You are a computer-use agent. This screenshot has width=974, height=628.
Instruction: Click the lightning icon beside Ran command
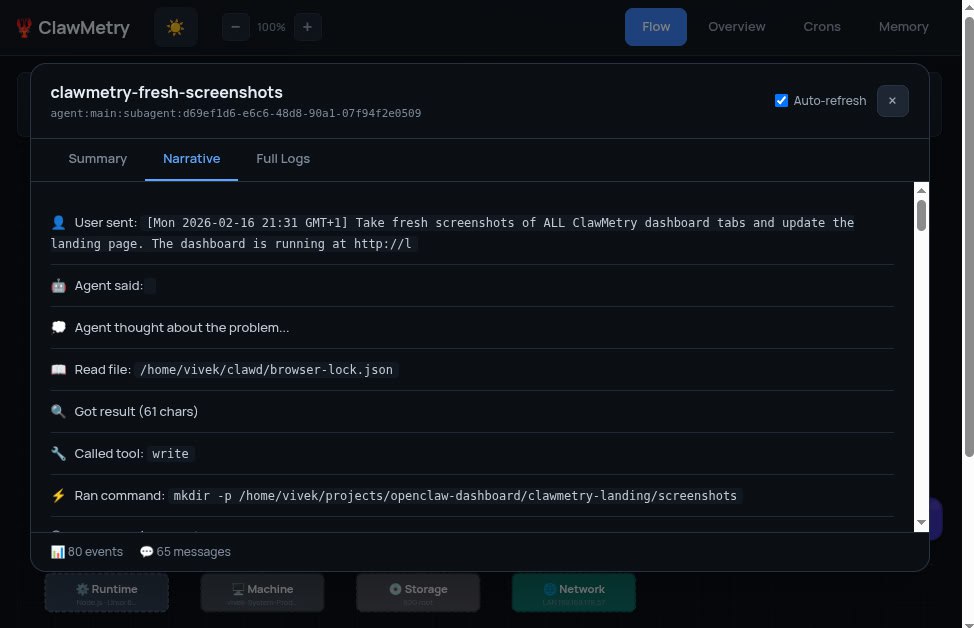coord(58,496)
